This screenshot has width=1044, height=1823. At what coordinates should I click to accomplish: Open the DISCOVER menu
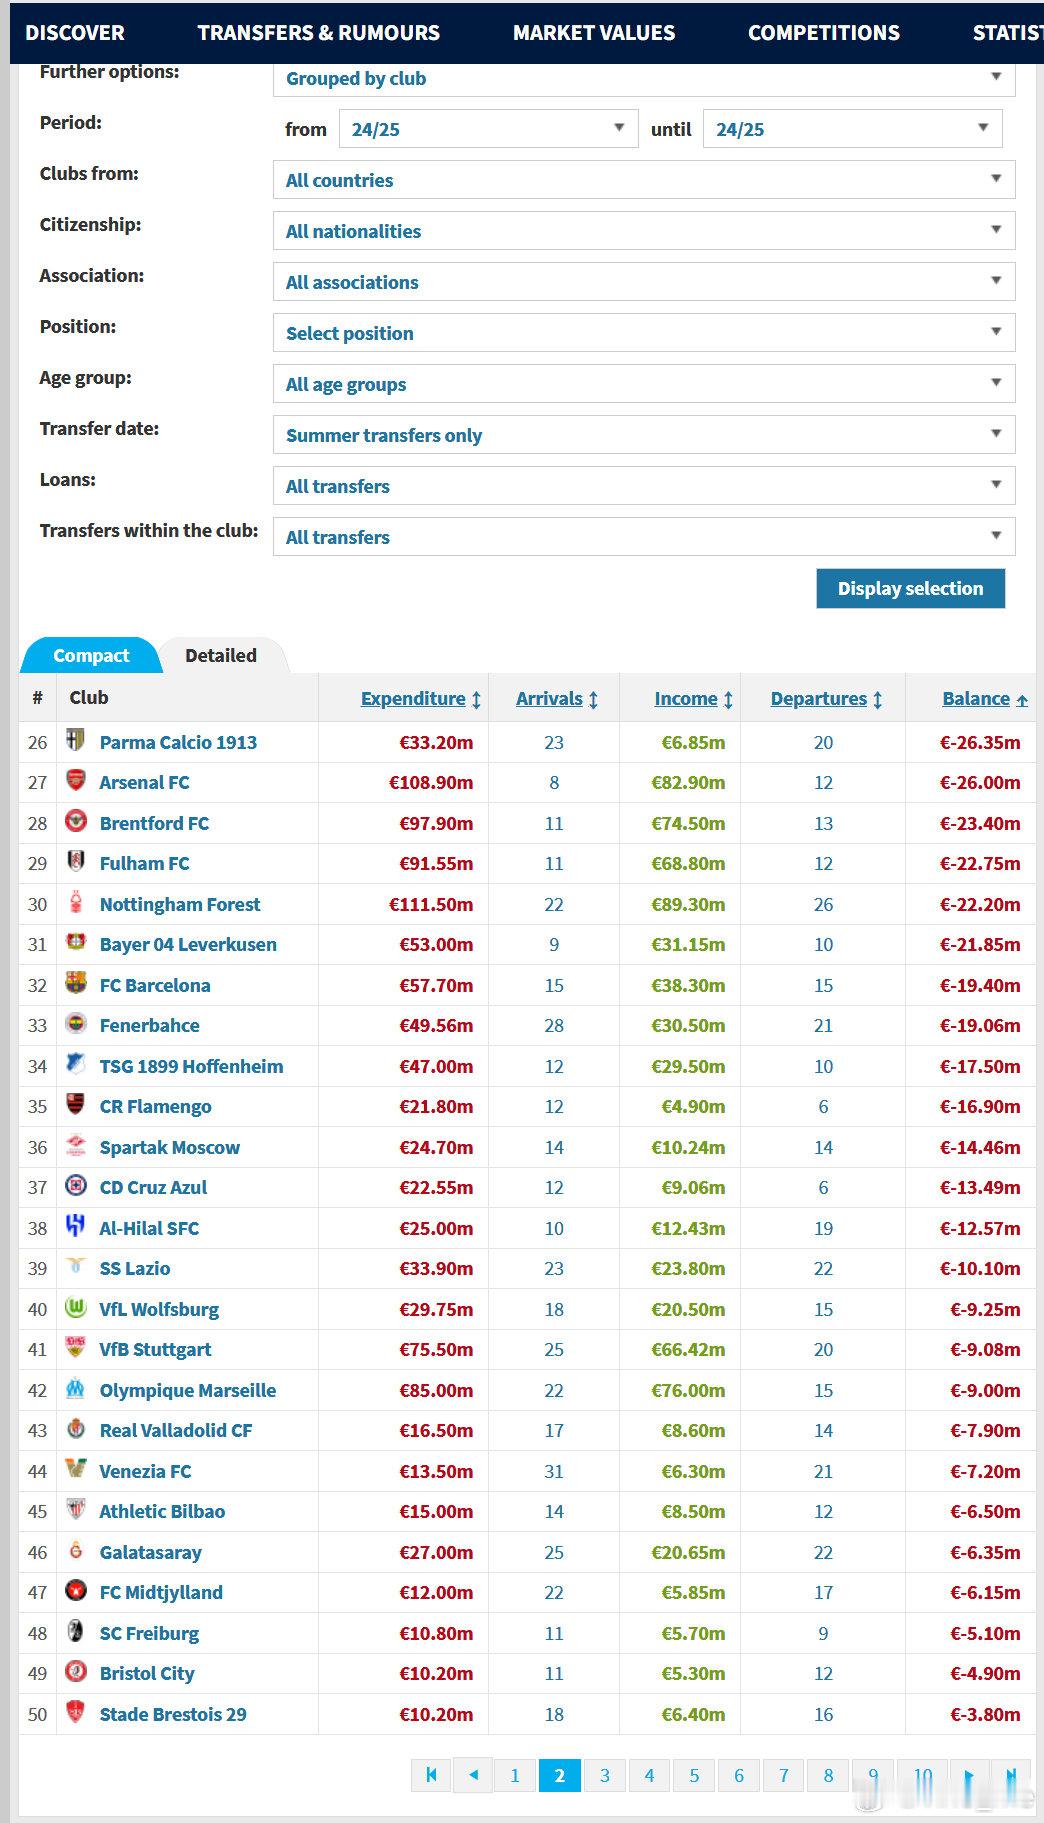tap(75, 33)
